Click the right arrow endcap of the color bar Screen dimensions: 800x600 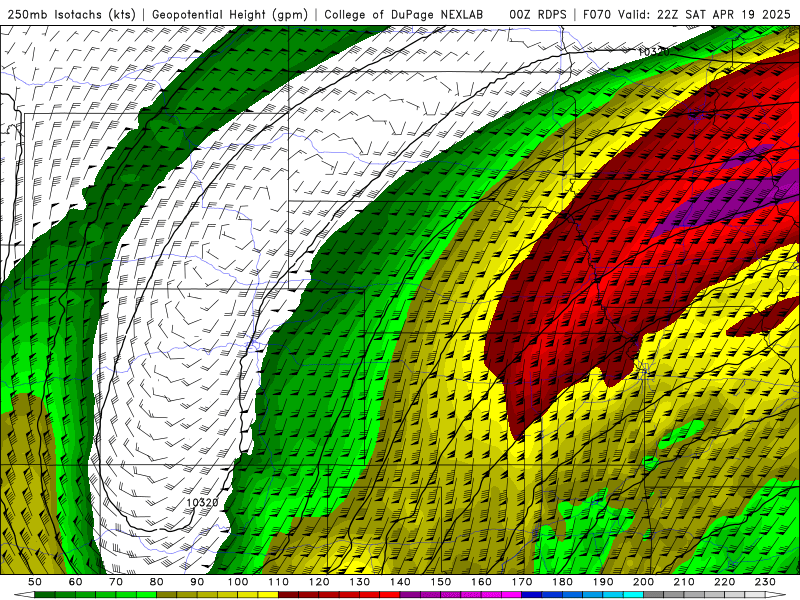click(x=775, y=595)
